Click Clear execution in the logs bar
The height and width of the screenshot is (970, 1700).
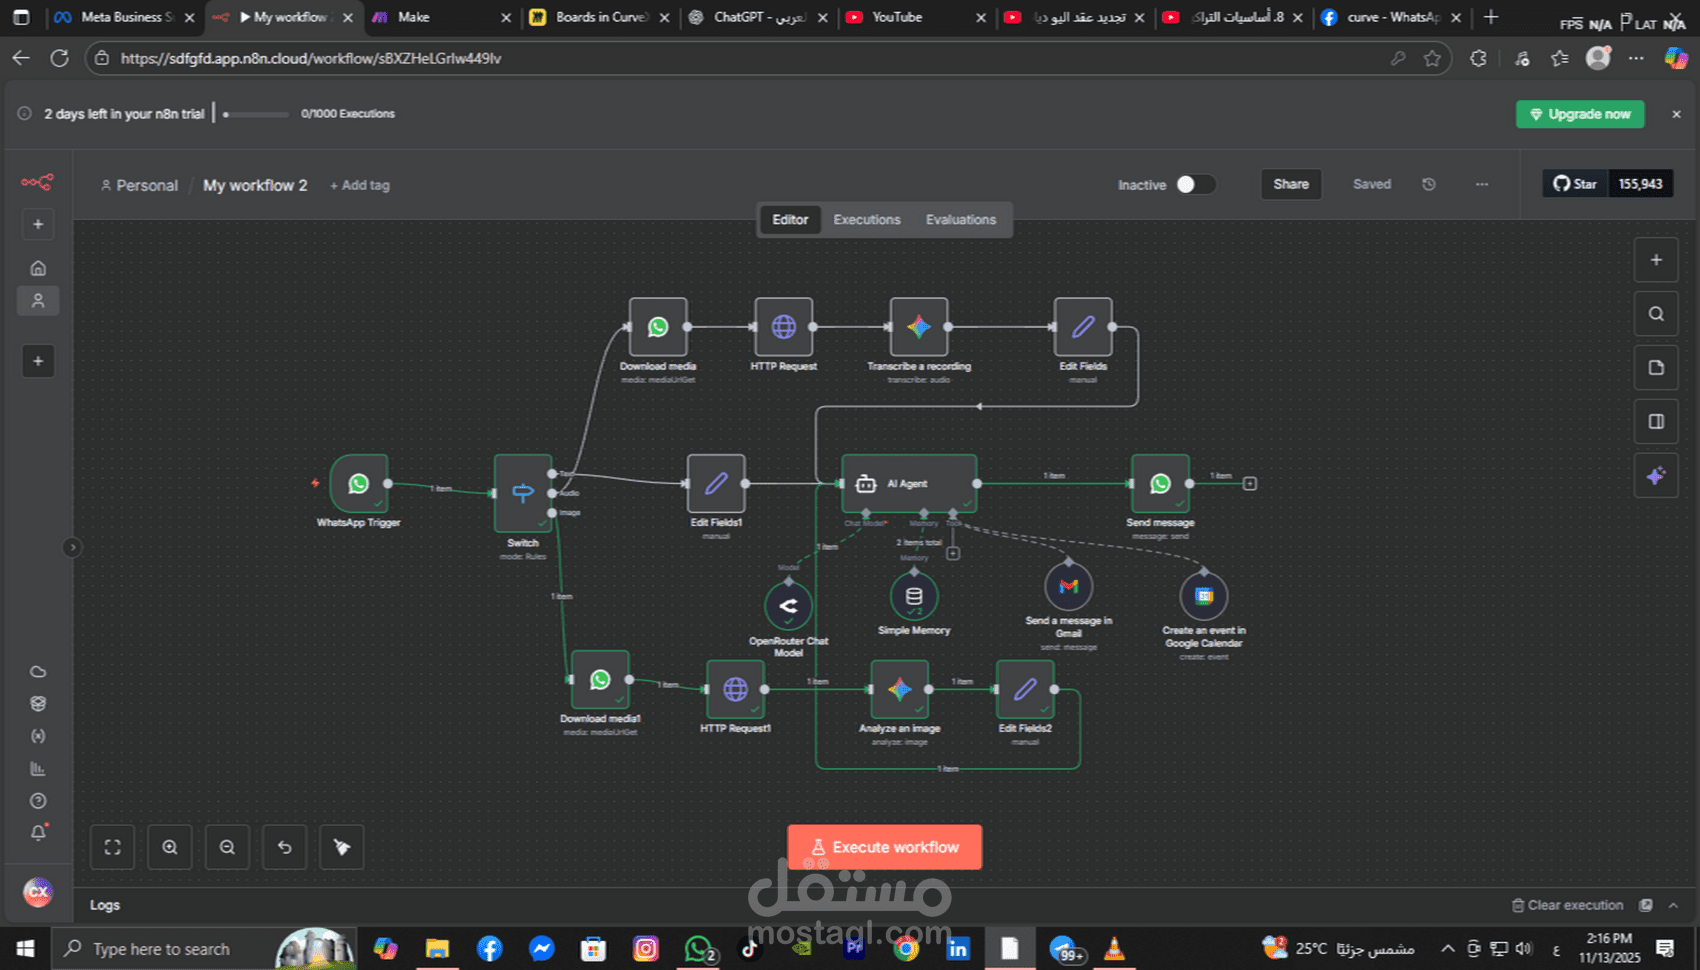(1567, 905)
